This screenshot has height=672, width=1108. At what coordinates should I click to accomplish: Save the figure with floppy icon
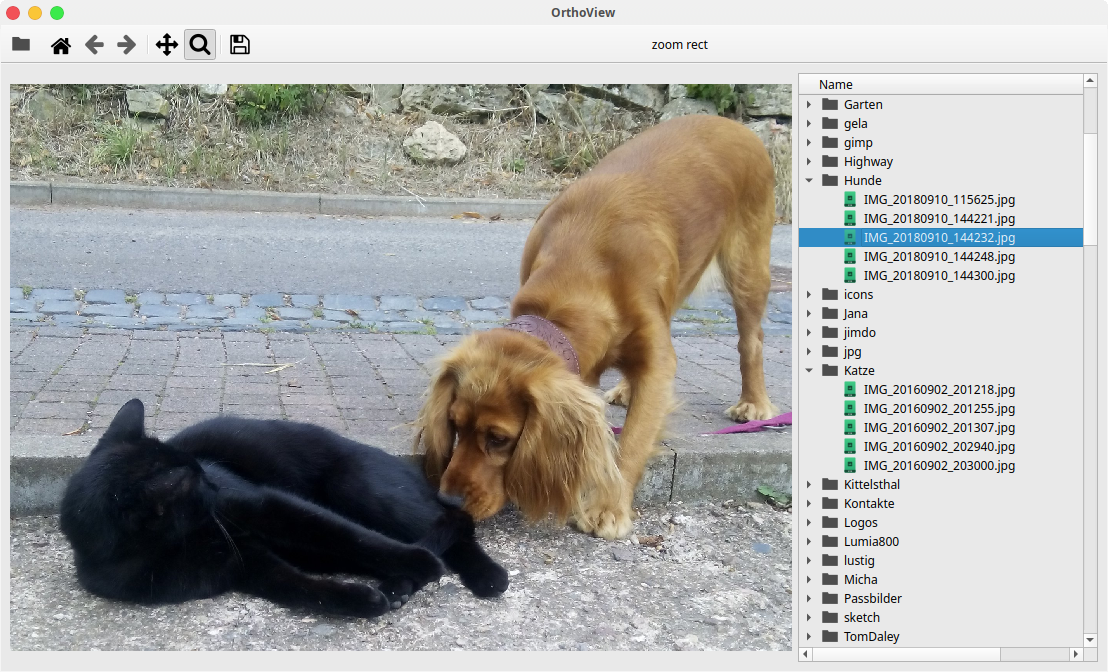240,45
